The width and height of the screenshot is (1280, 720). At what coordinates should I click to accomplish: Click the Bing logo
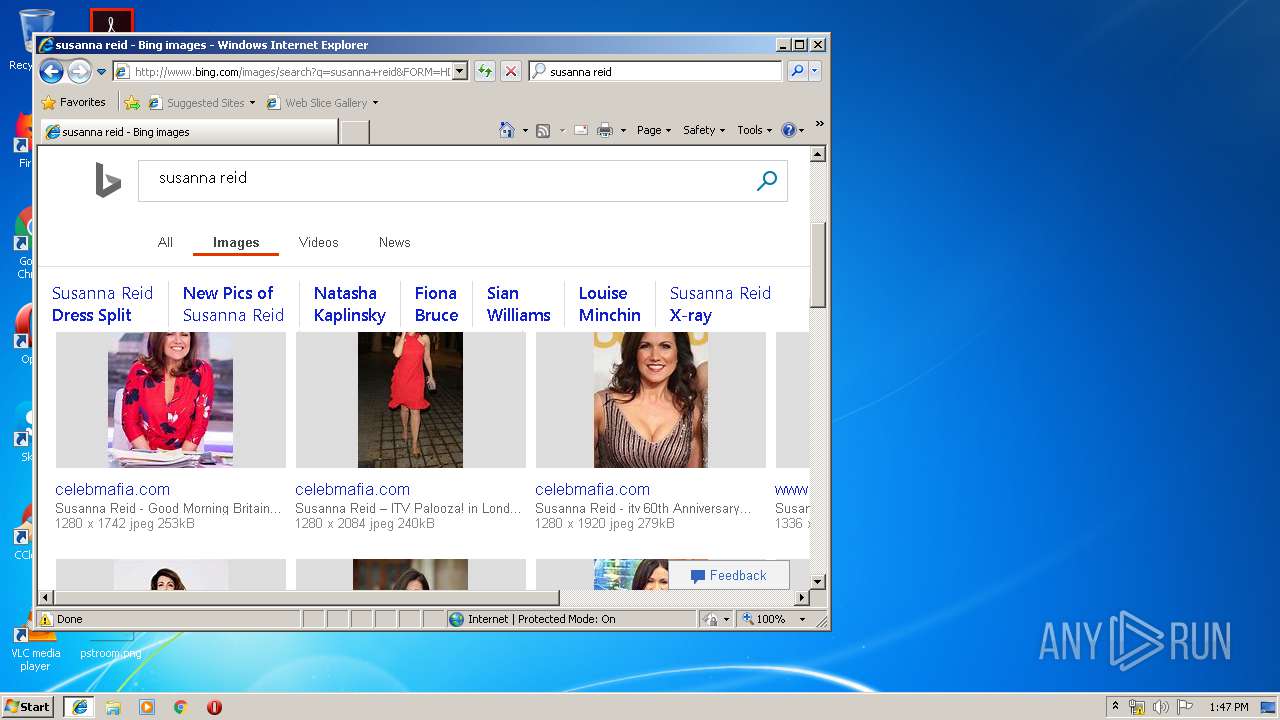pyautogui.click(x=108, y=180)
